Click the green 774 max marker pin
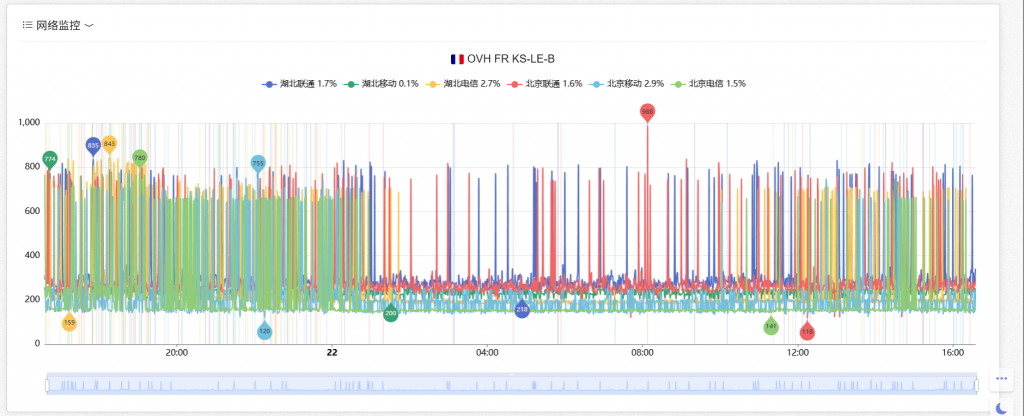The width and height of the screenshot is (1024, 416). [50, 159]
